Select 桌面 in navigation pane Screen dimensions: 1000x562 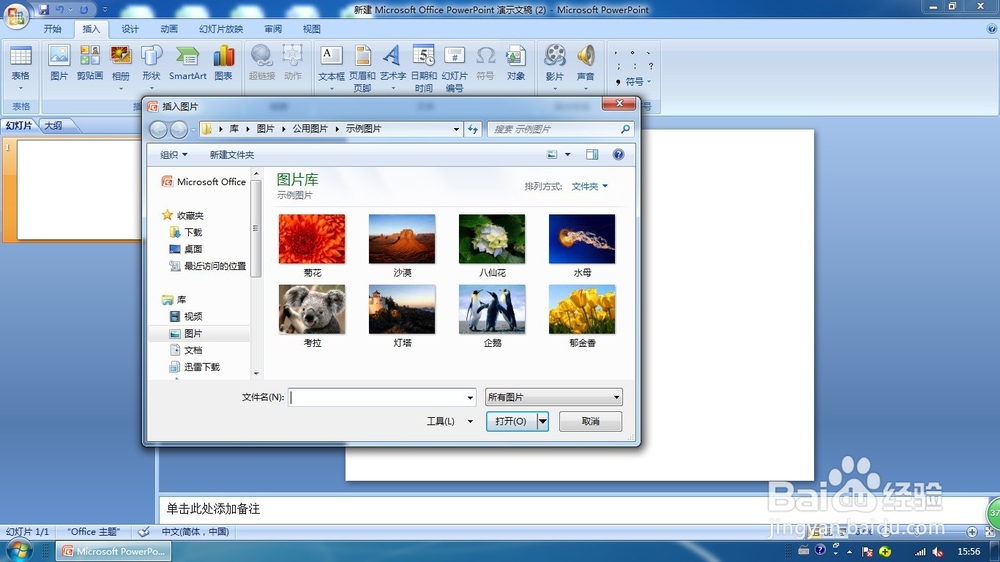coord(193,249)
